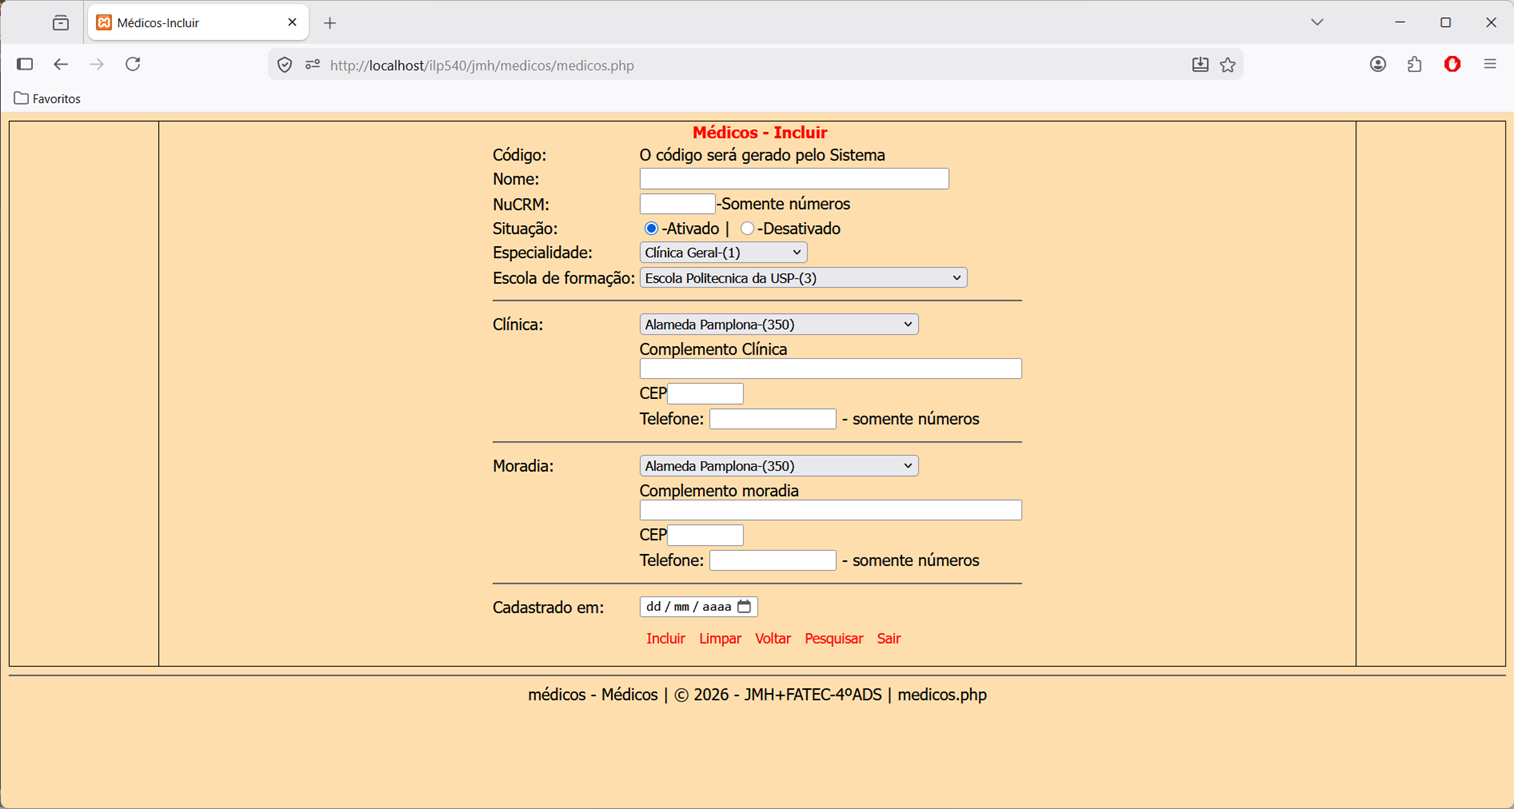Click the footer copyright text
Image resolution: width=1514 pixels, height=809 pixels.
(757, 694)
